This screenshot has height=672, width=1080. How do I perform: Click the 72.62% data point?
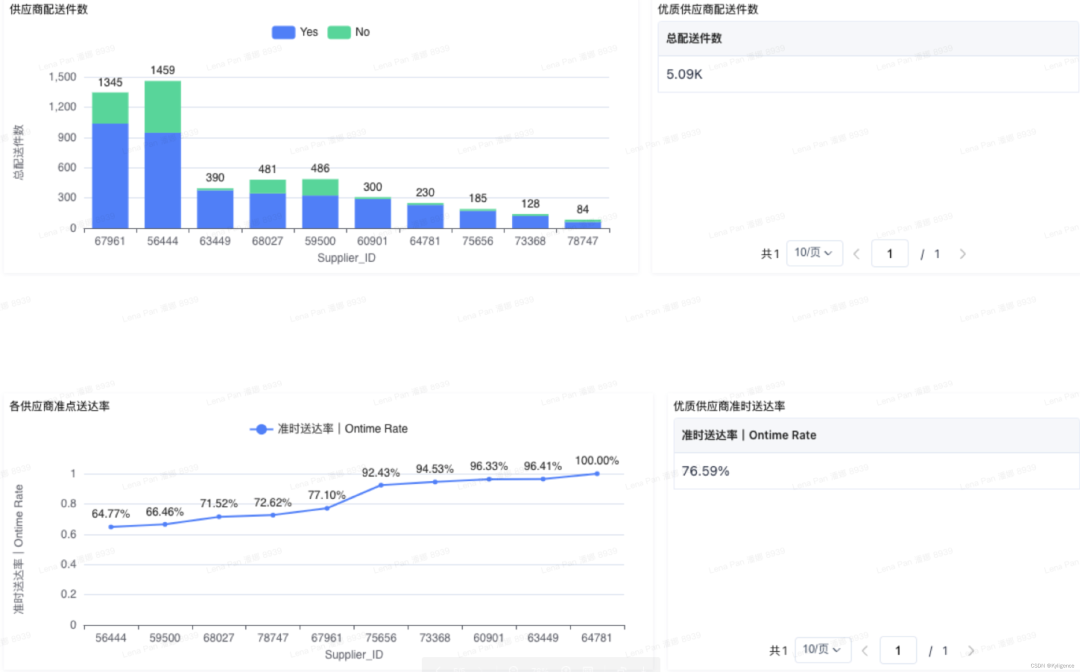click(x=273, y=515)
